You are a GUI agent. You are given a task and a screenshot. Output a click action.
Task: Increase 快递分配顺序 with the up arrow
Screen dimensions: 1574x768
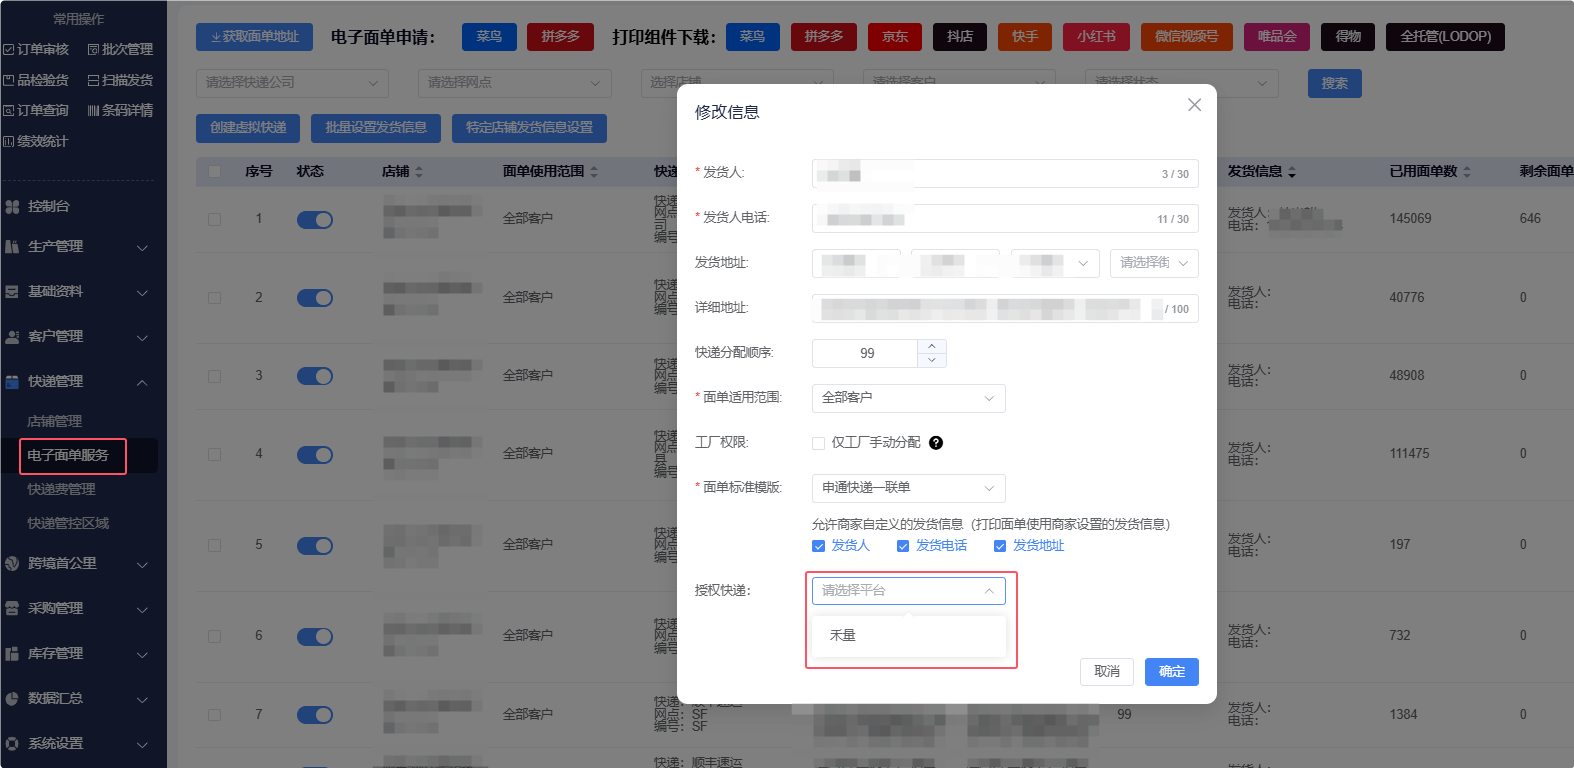click(932, 347)
